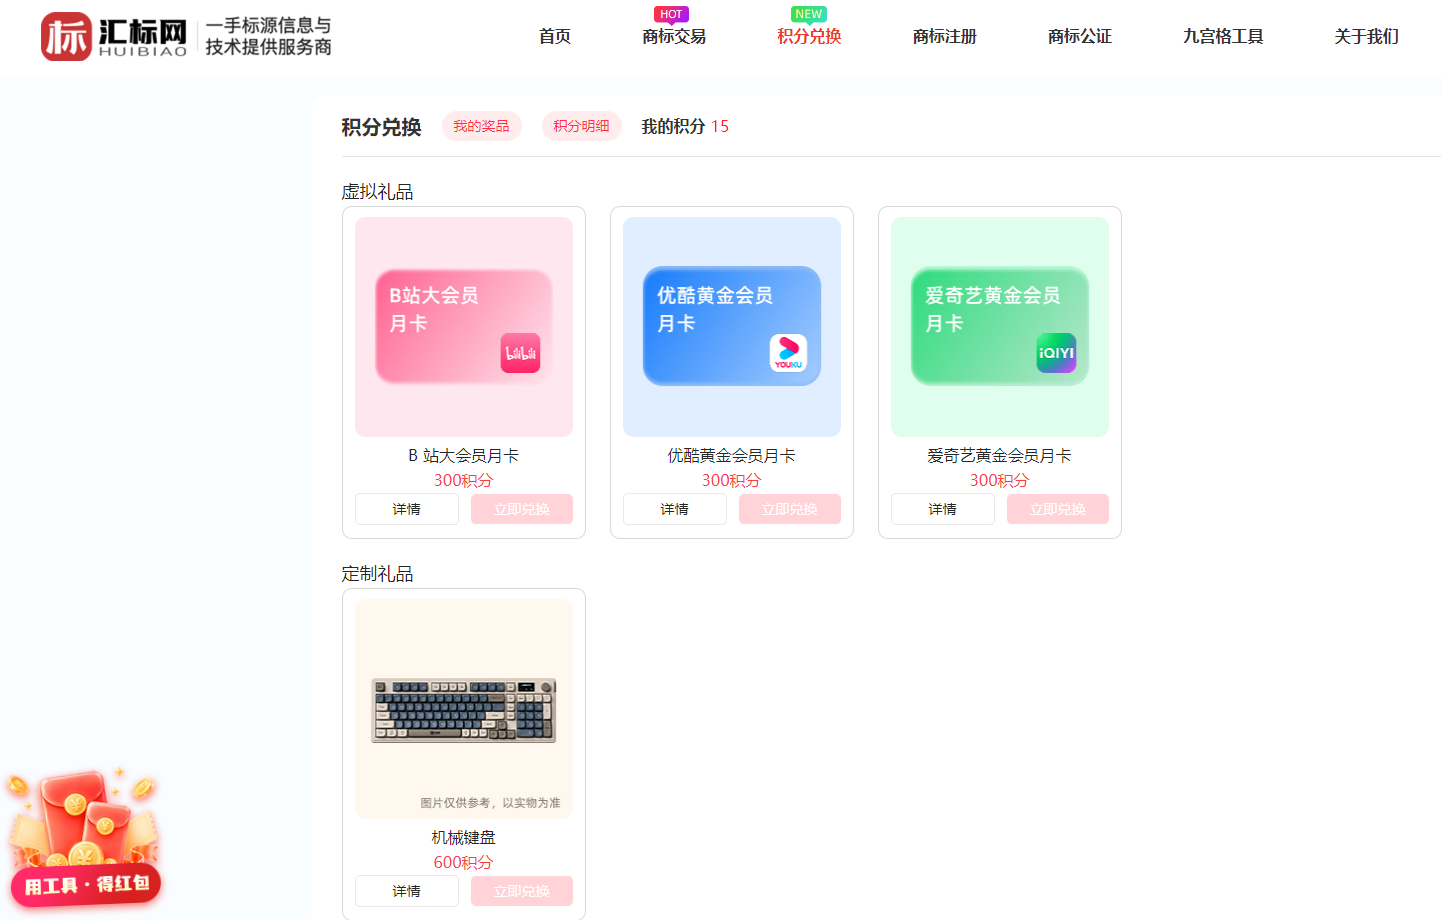Redeem the 机械键盘 via 立即兑换
The width and height of the screenshot is (1441, 920).
522,891
